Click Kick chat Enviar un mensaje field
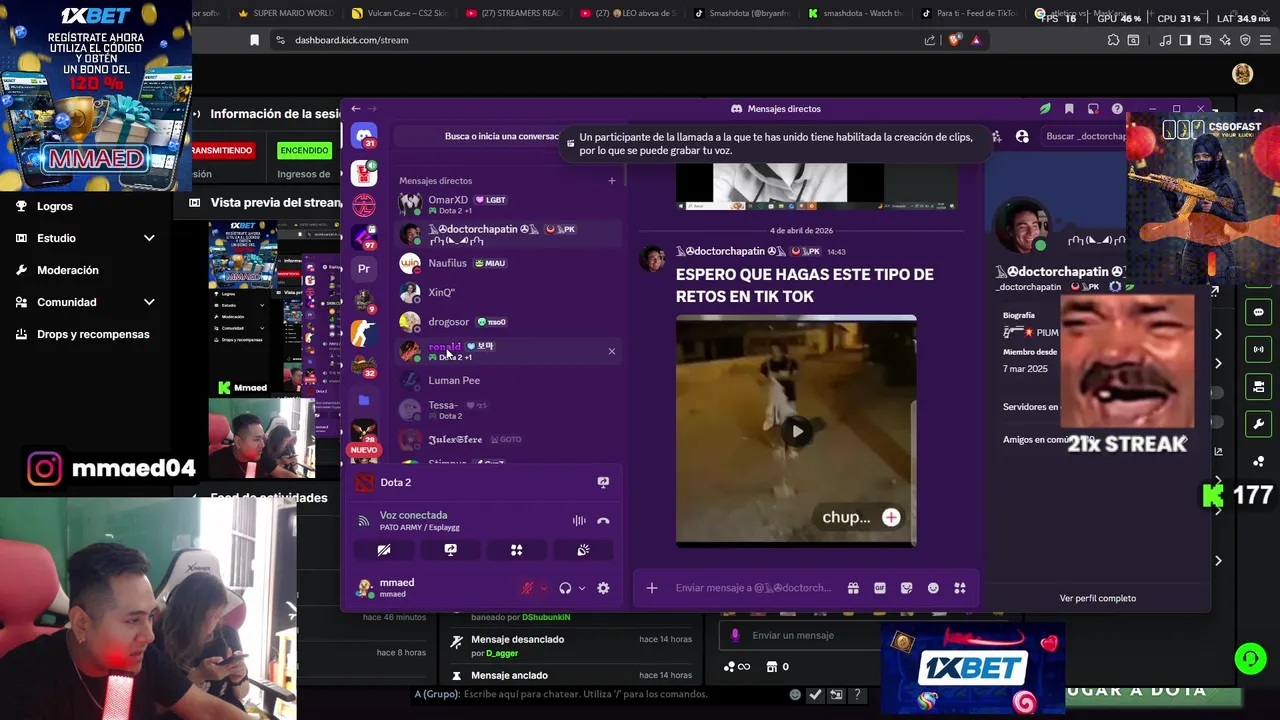1280x720 pixels. [800, 635]
